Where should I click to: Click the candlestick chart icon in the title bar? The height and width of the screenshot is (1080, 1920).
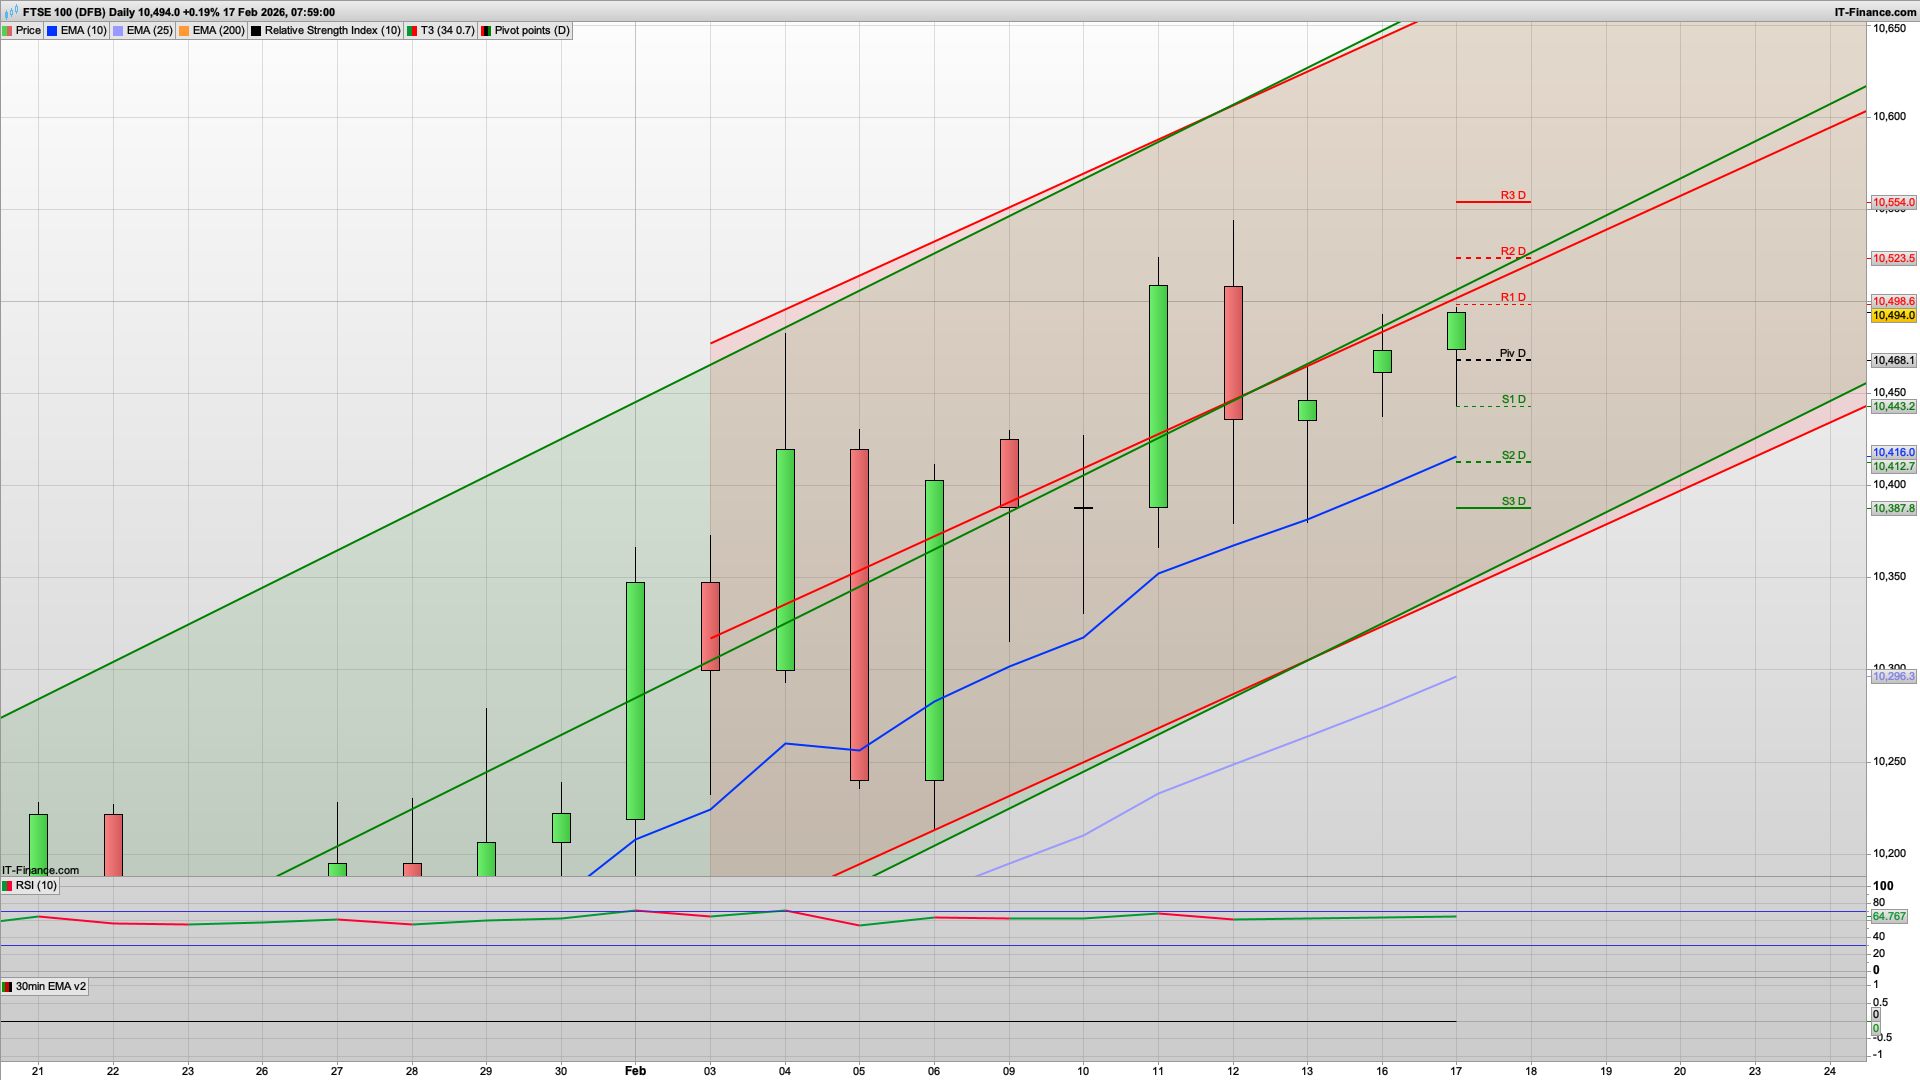pos(11,12)
